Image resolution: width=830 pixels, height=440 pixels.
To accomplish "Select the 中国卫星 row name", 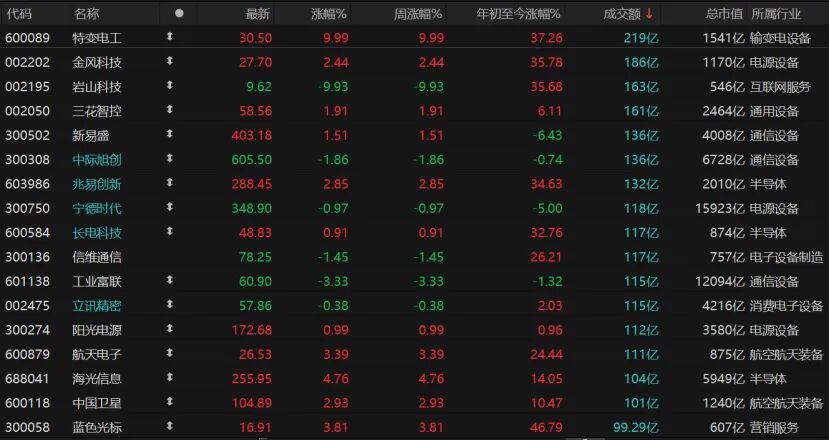I will (x=97, y=403).
